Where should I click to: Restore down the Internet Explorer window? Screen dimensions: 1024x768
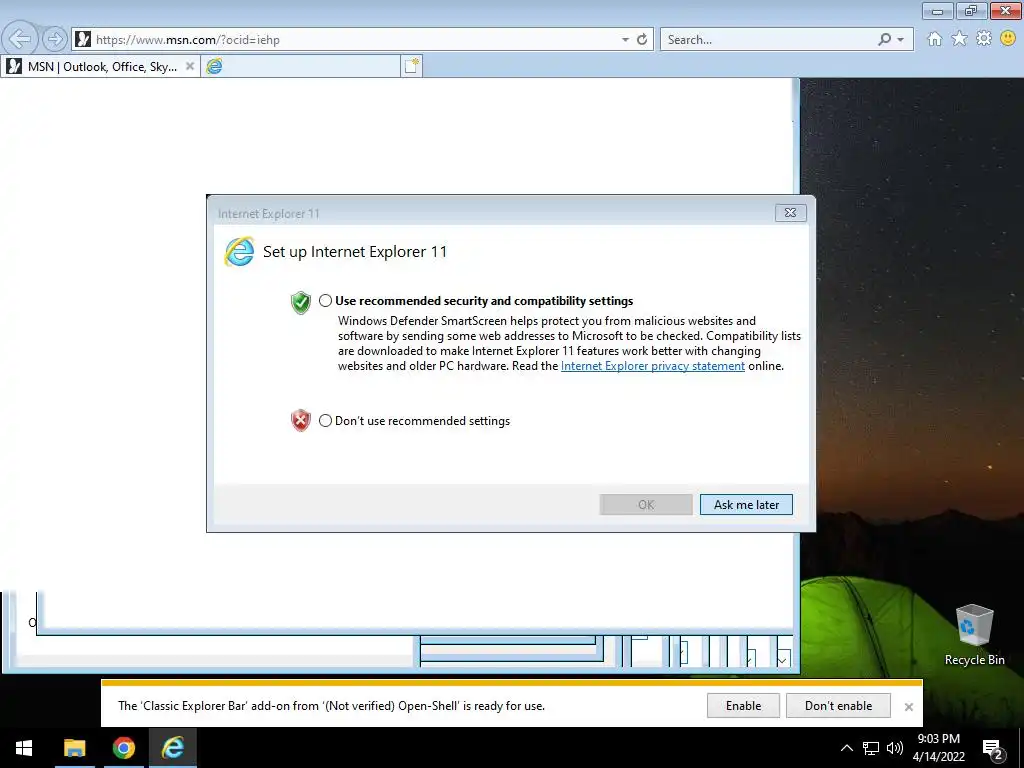point(971,11)
